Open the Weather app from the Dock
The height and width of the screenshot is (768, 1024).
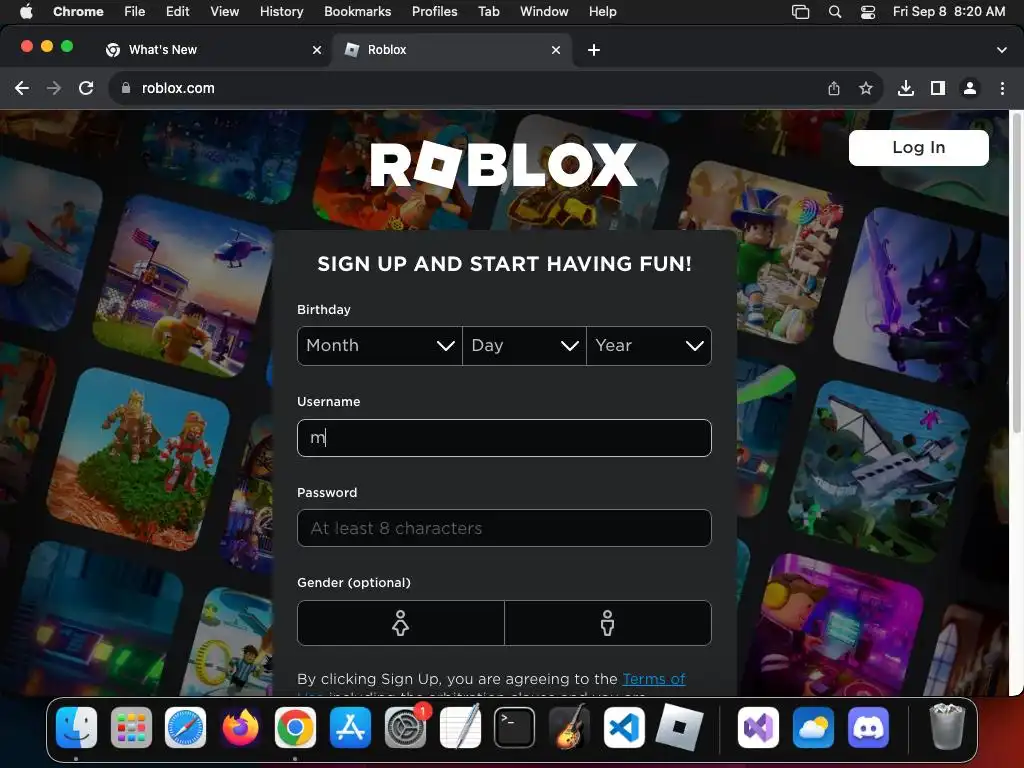[x=813, y=728]
